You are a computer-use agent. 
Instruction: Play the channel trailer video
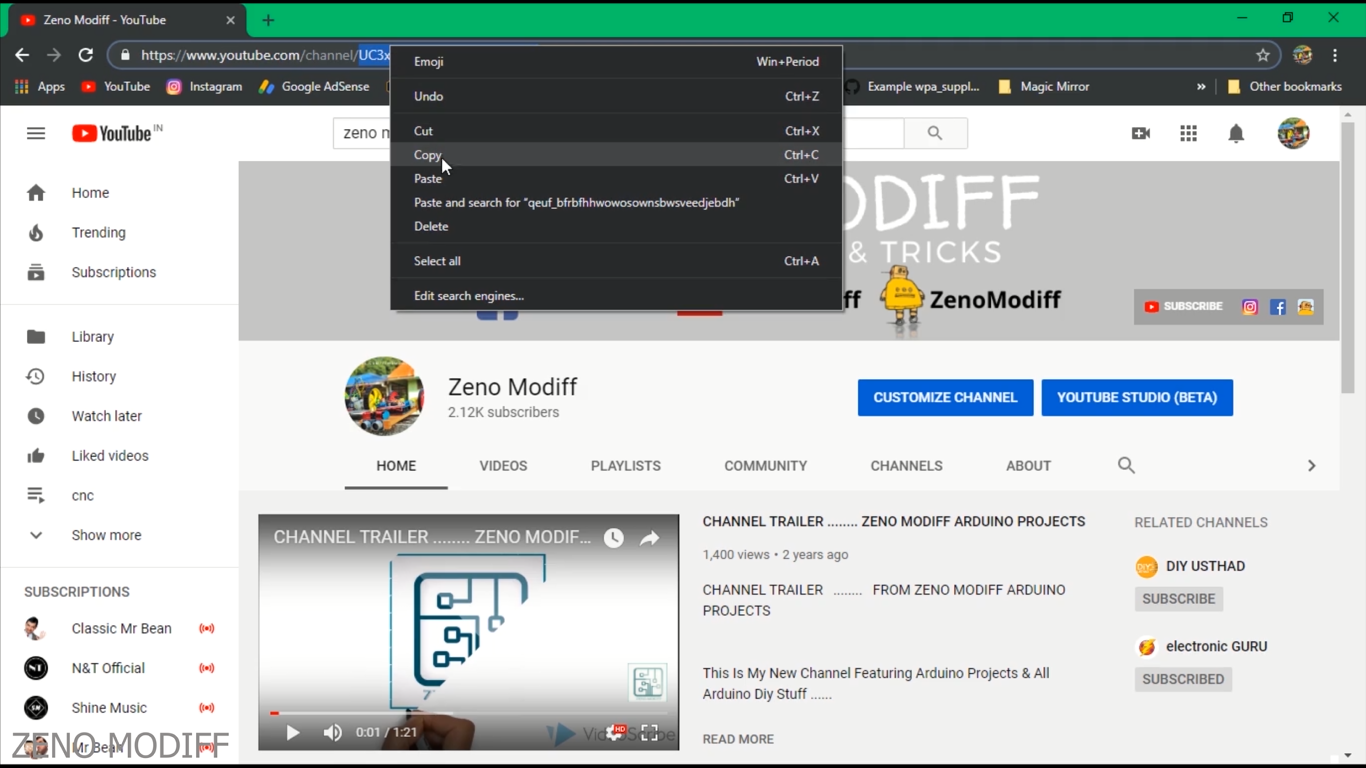pos(293,733)
